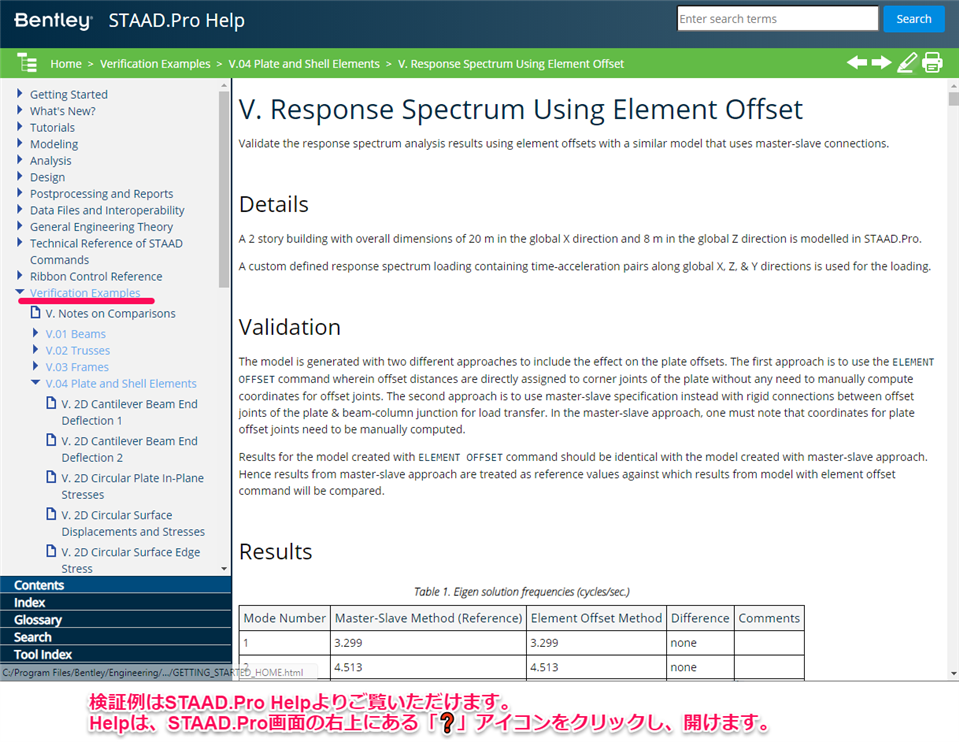Open the Search tab in sidebar
Viewport: 959px width, 742px height.
[116, 636]
